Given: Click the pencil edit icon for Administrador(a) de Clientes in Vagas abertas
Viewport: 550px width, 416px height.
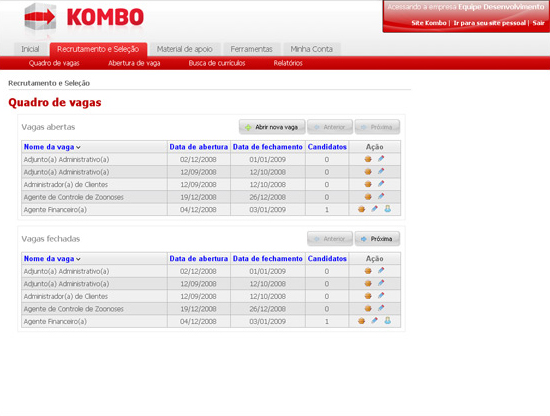Looking at the screenshot, I should pos(381,184).
